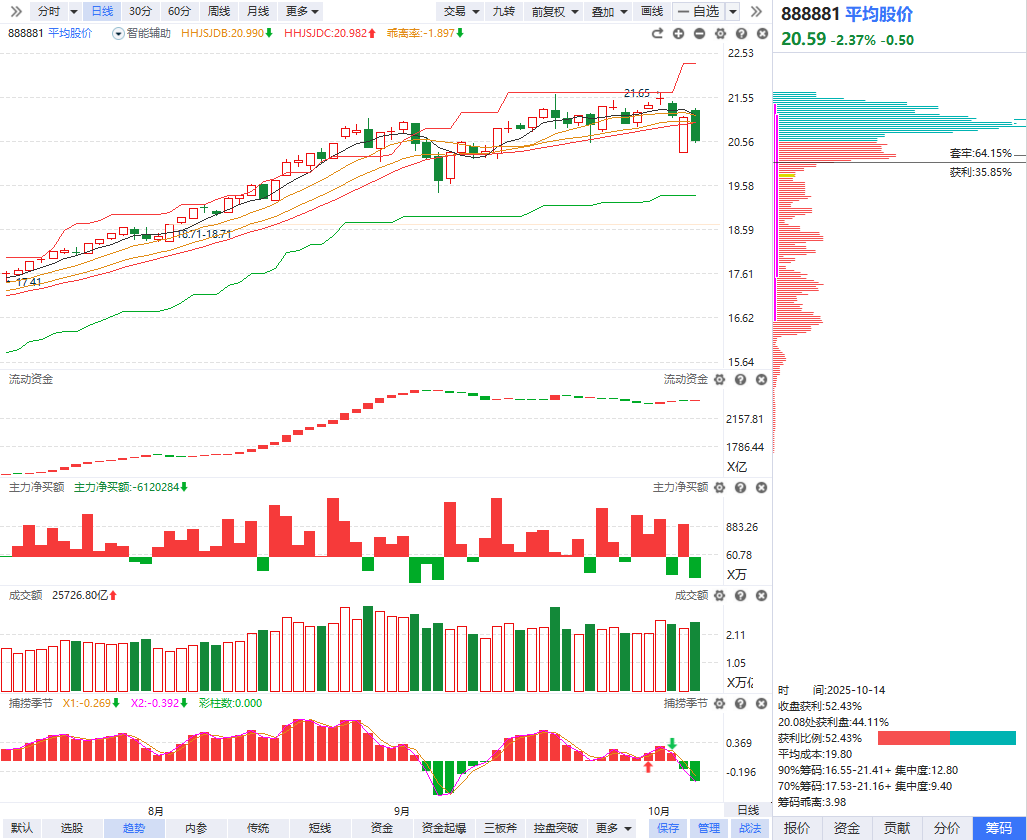Image resolution: width=1027 pixels, height=840 pixels.
Task: Open the 叠加 overlay dropdown
Action: pyautogui.click(x=609, y=11)
